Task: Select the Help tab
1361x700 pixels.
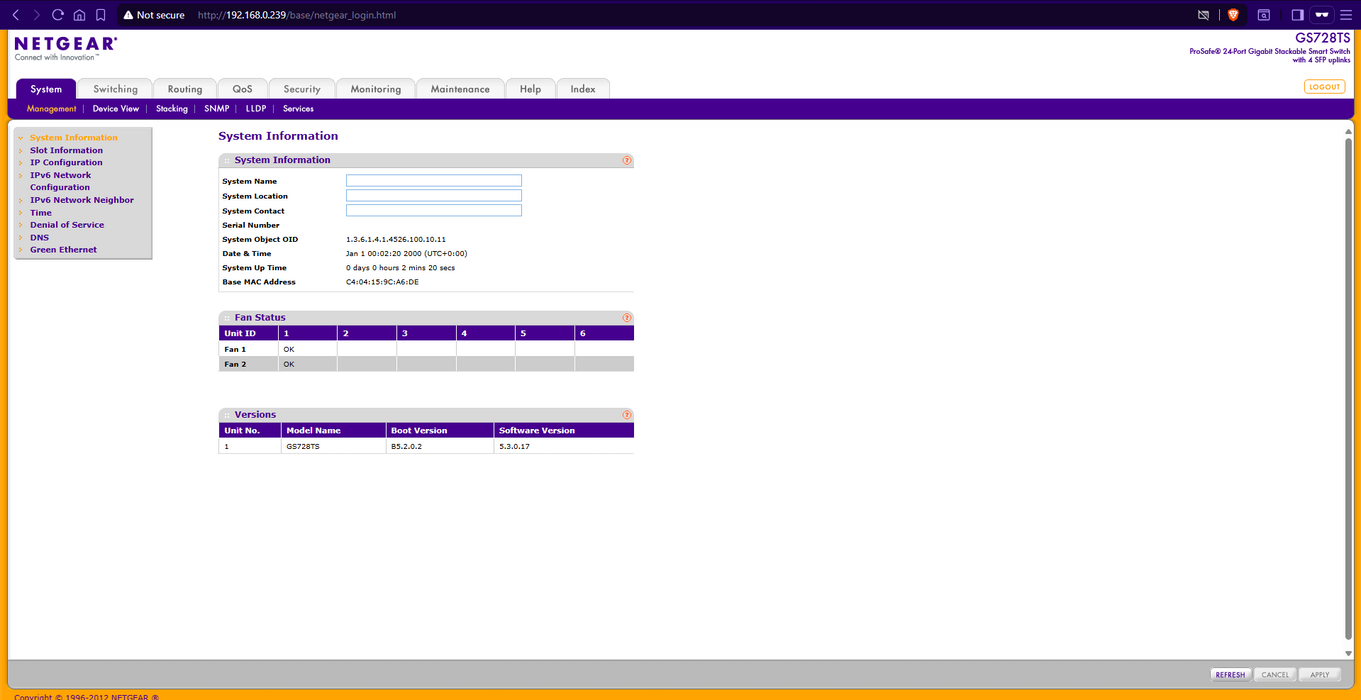Action: click(x=530, y=89)
